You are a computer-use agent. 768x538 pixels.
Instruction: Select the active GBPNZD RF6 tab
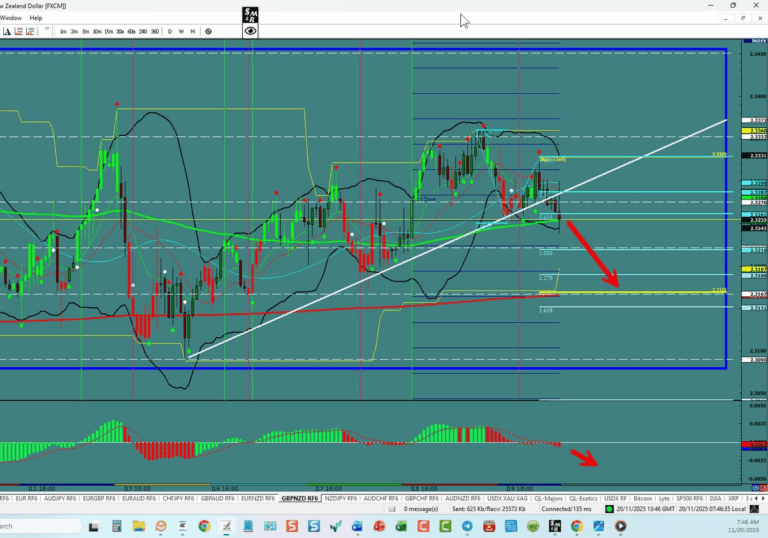click(x=300, y=498)
